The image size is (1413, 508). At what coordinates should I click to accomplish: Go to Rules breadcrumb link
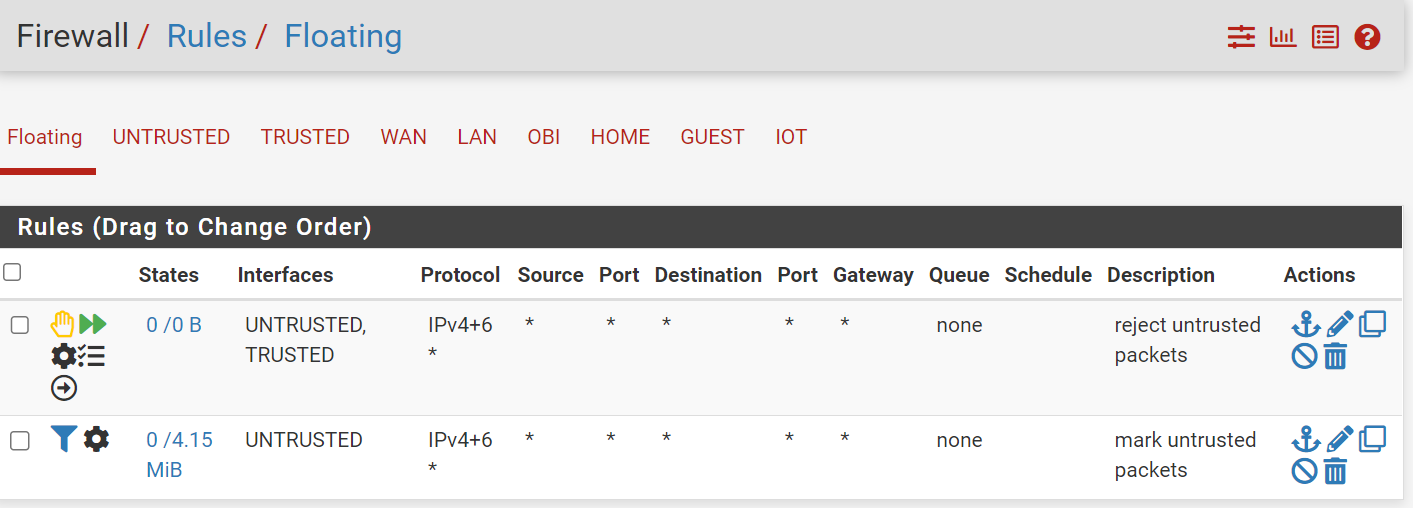[x=206, y=36]
